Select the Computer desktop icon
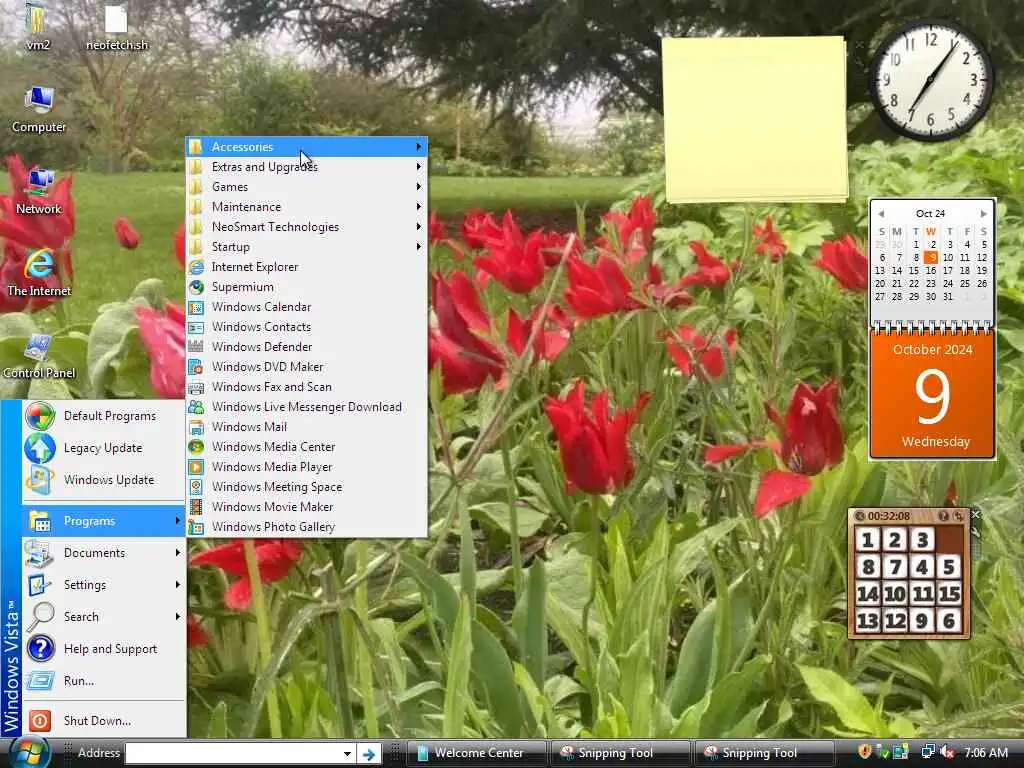The image size is (1024, 768). 39,109
